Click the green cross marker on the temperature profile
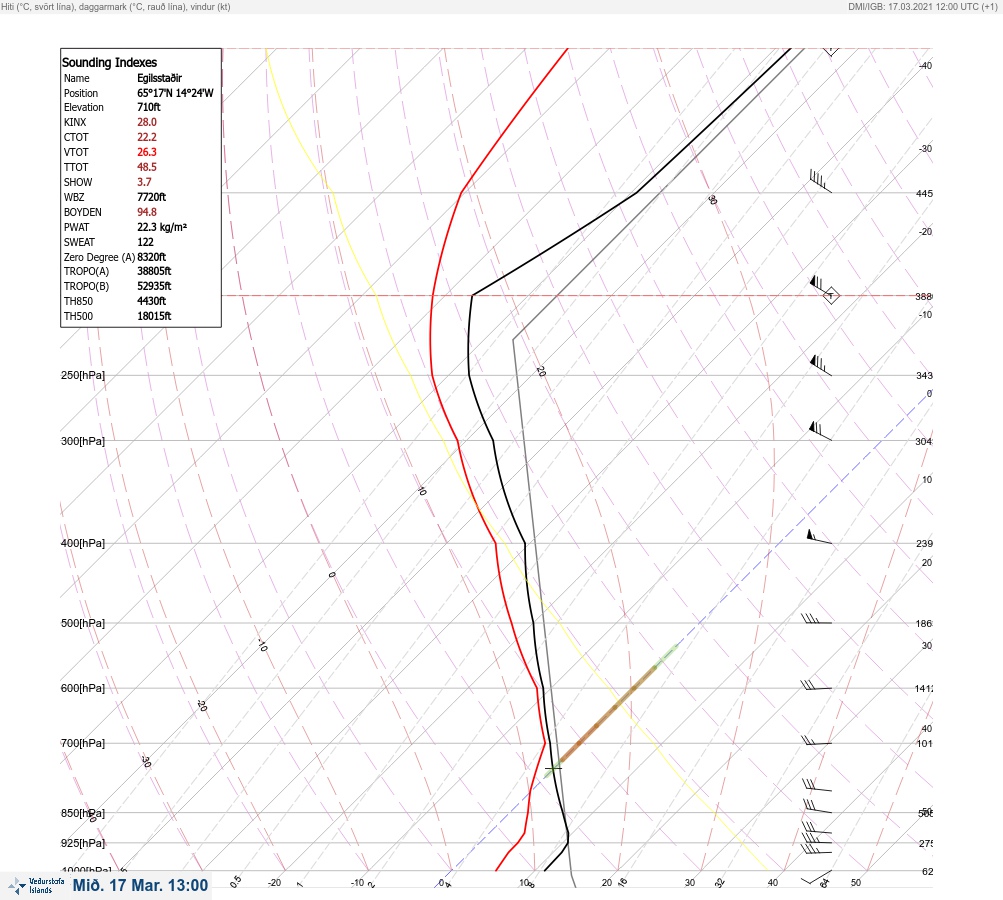1003x900 pixels. coord(553,768)
